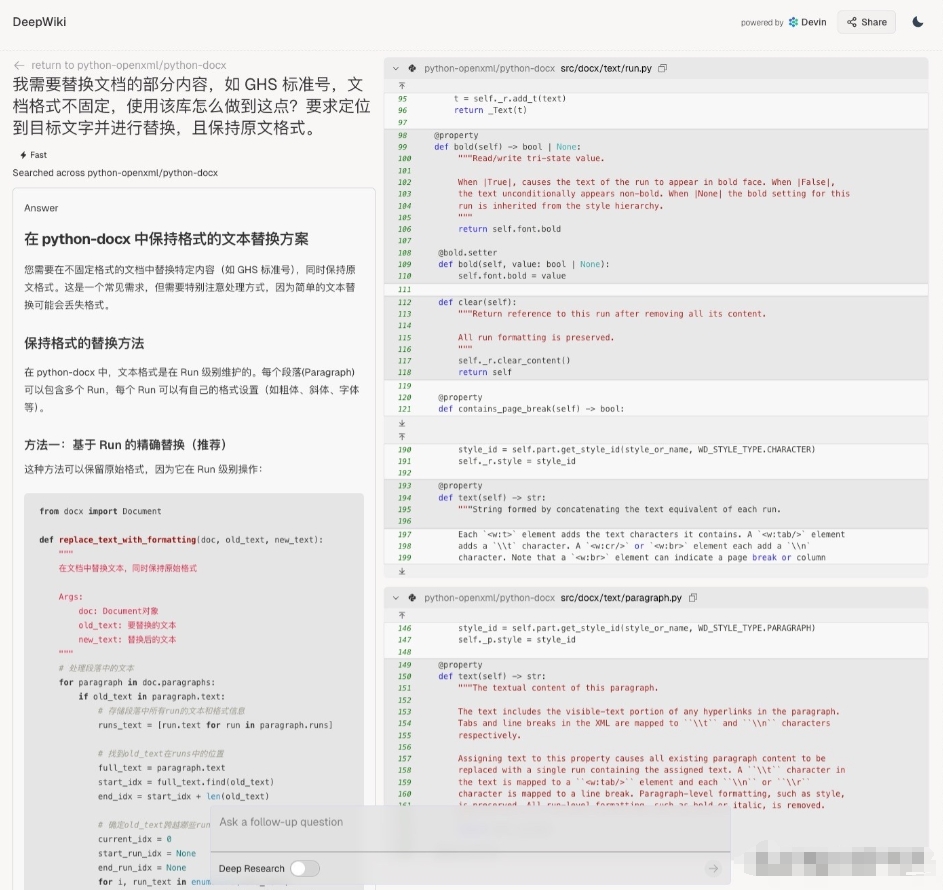The height and width of the screenshot is (890, 943).
Task: Toggle the Deep Research switch
Action: click(304, 868)
